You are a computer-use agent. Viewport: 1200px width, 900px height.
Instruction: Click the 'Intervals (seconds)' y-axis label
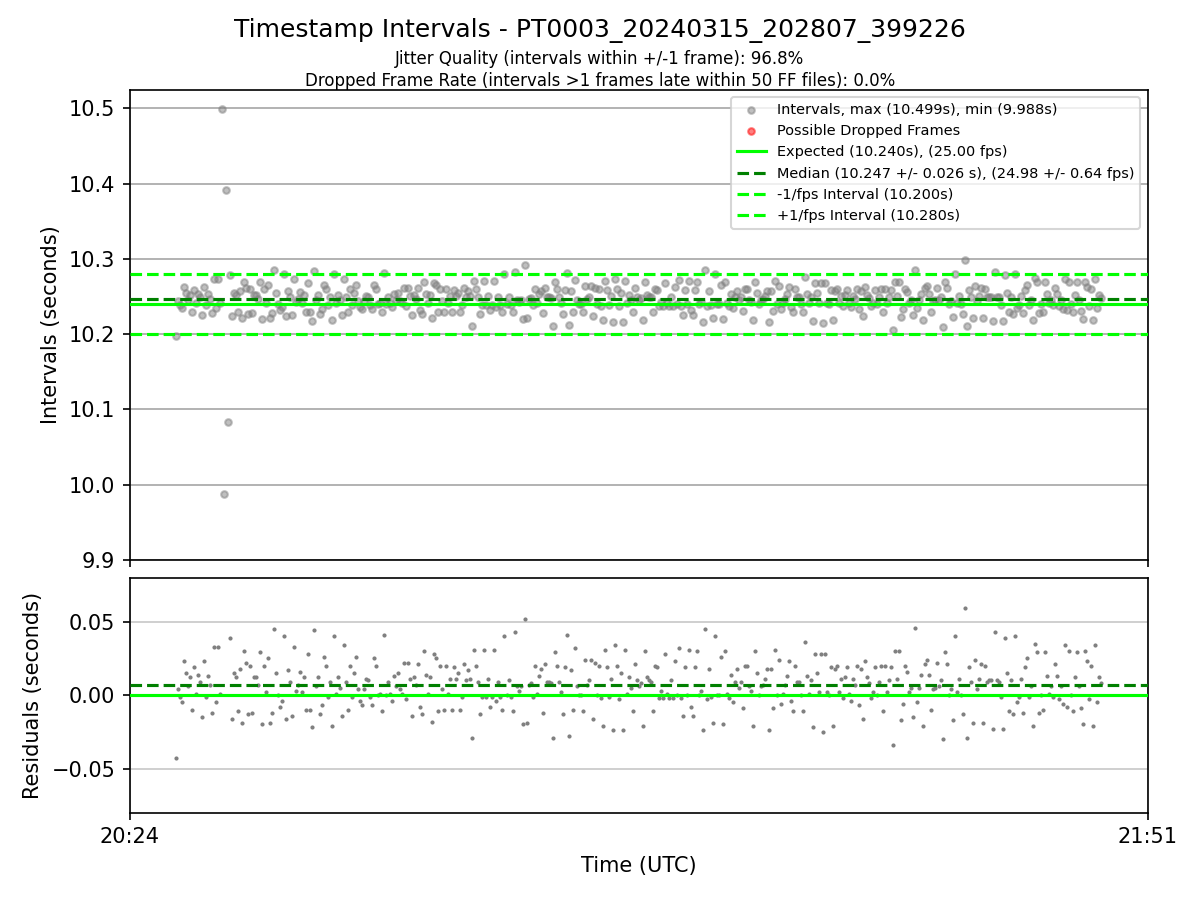(50, 325)
